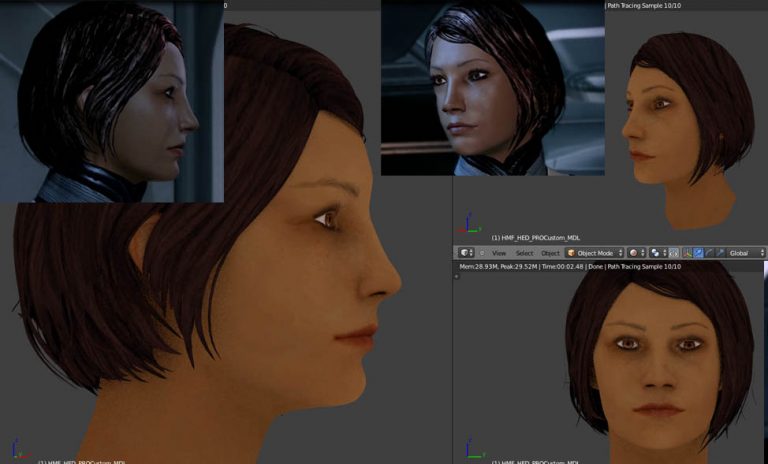
Task: Click the orange cube icon in Object Mode selector
Action: pos(571,253)
